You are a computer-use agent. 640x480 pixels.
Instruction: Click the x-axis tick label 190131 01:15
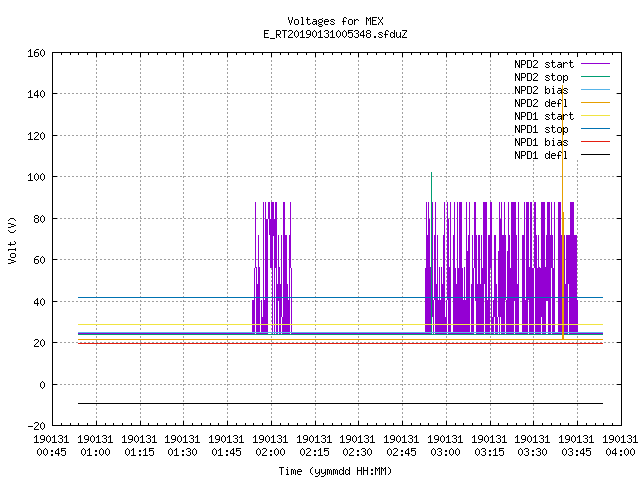[139, 446]
